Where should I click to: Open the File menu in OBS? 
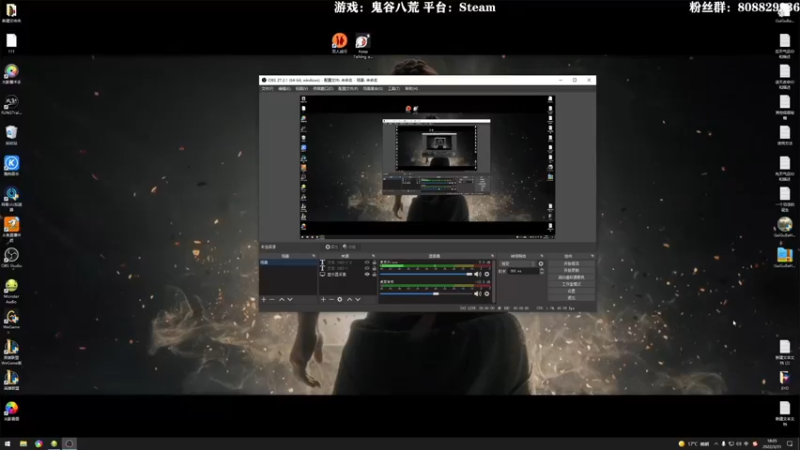point(267,89)
